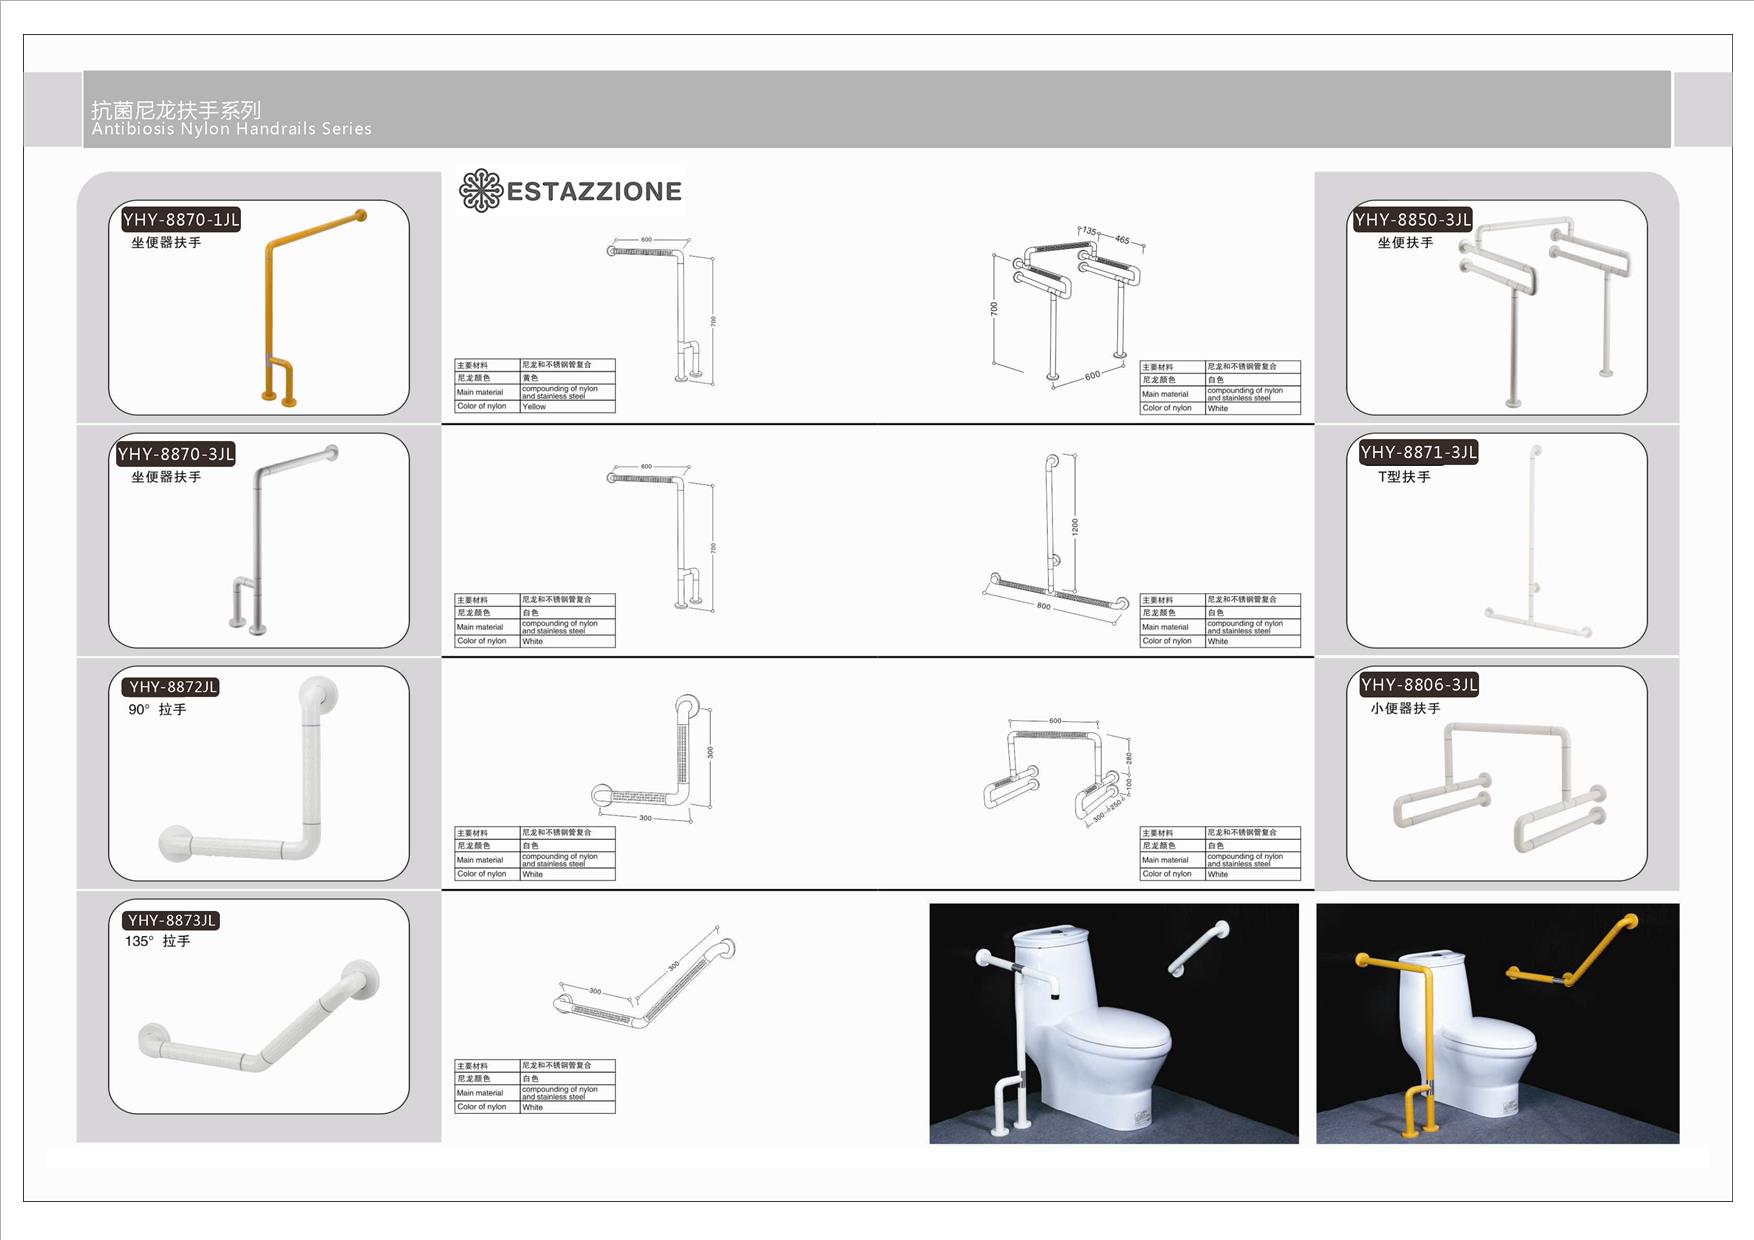Click the Antibiosis Nylon Handrails Series heading

coord(231,129)
